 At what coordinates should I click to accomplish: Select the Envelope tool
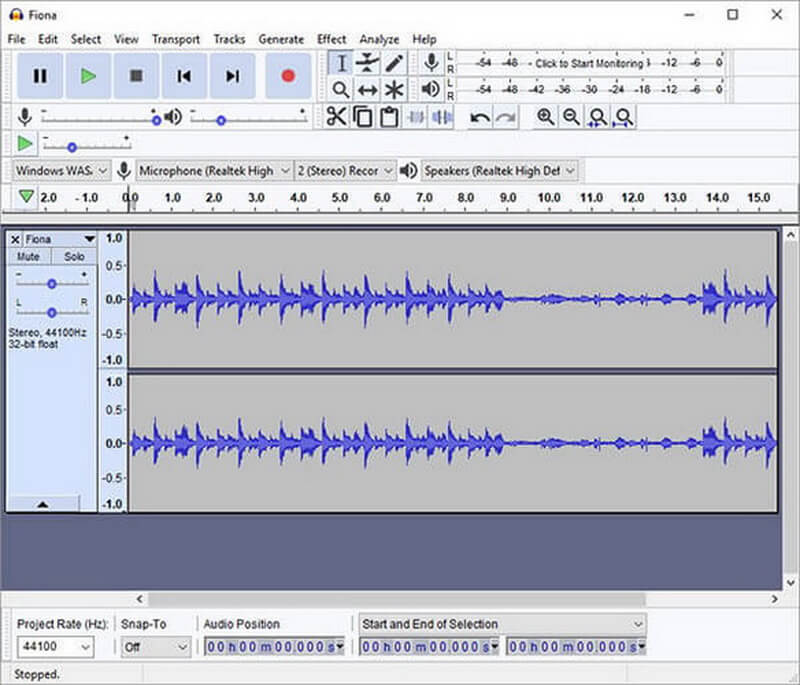tap(367, 63)
